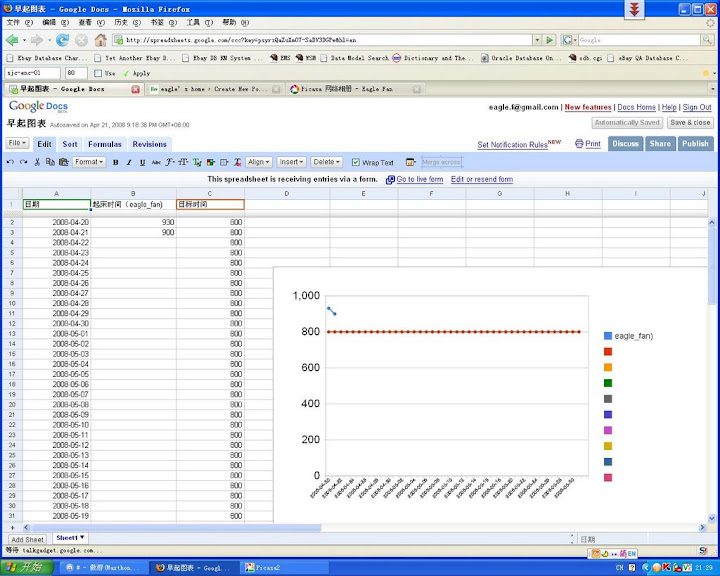Click the Paste clipboard icon
The width and height of the screenshot is (720, 576).
click(x=63, y=162)
